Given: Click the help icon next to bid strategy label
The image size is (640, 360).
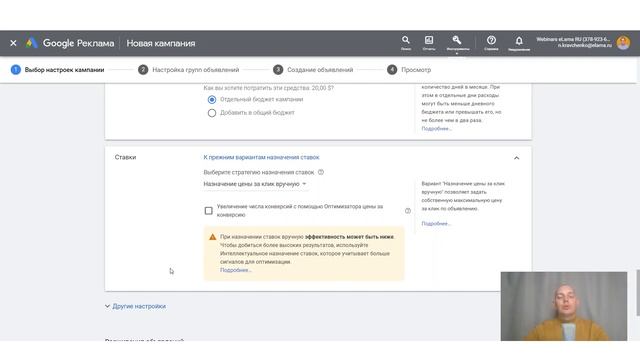Looking at the screenshot, I should pos(321,172).
